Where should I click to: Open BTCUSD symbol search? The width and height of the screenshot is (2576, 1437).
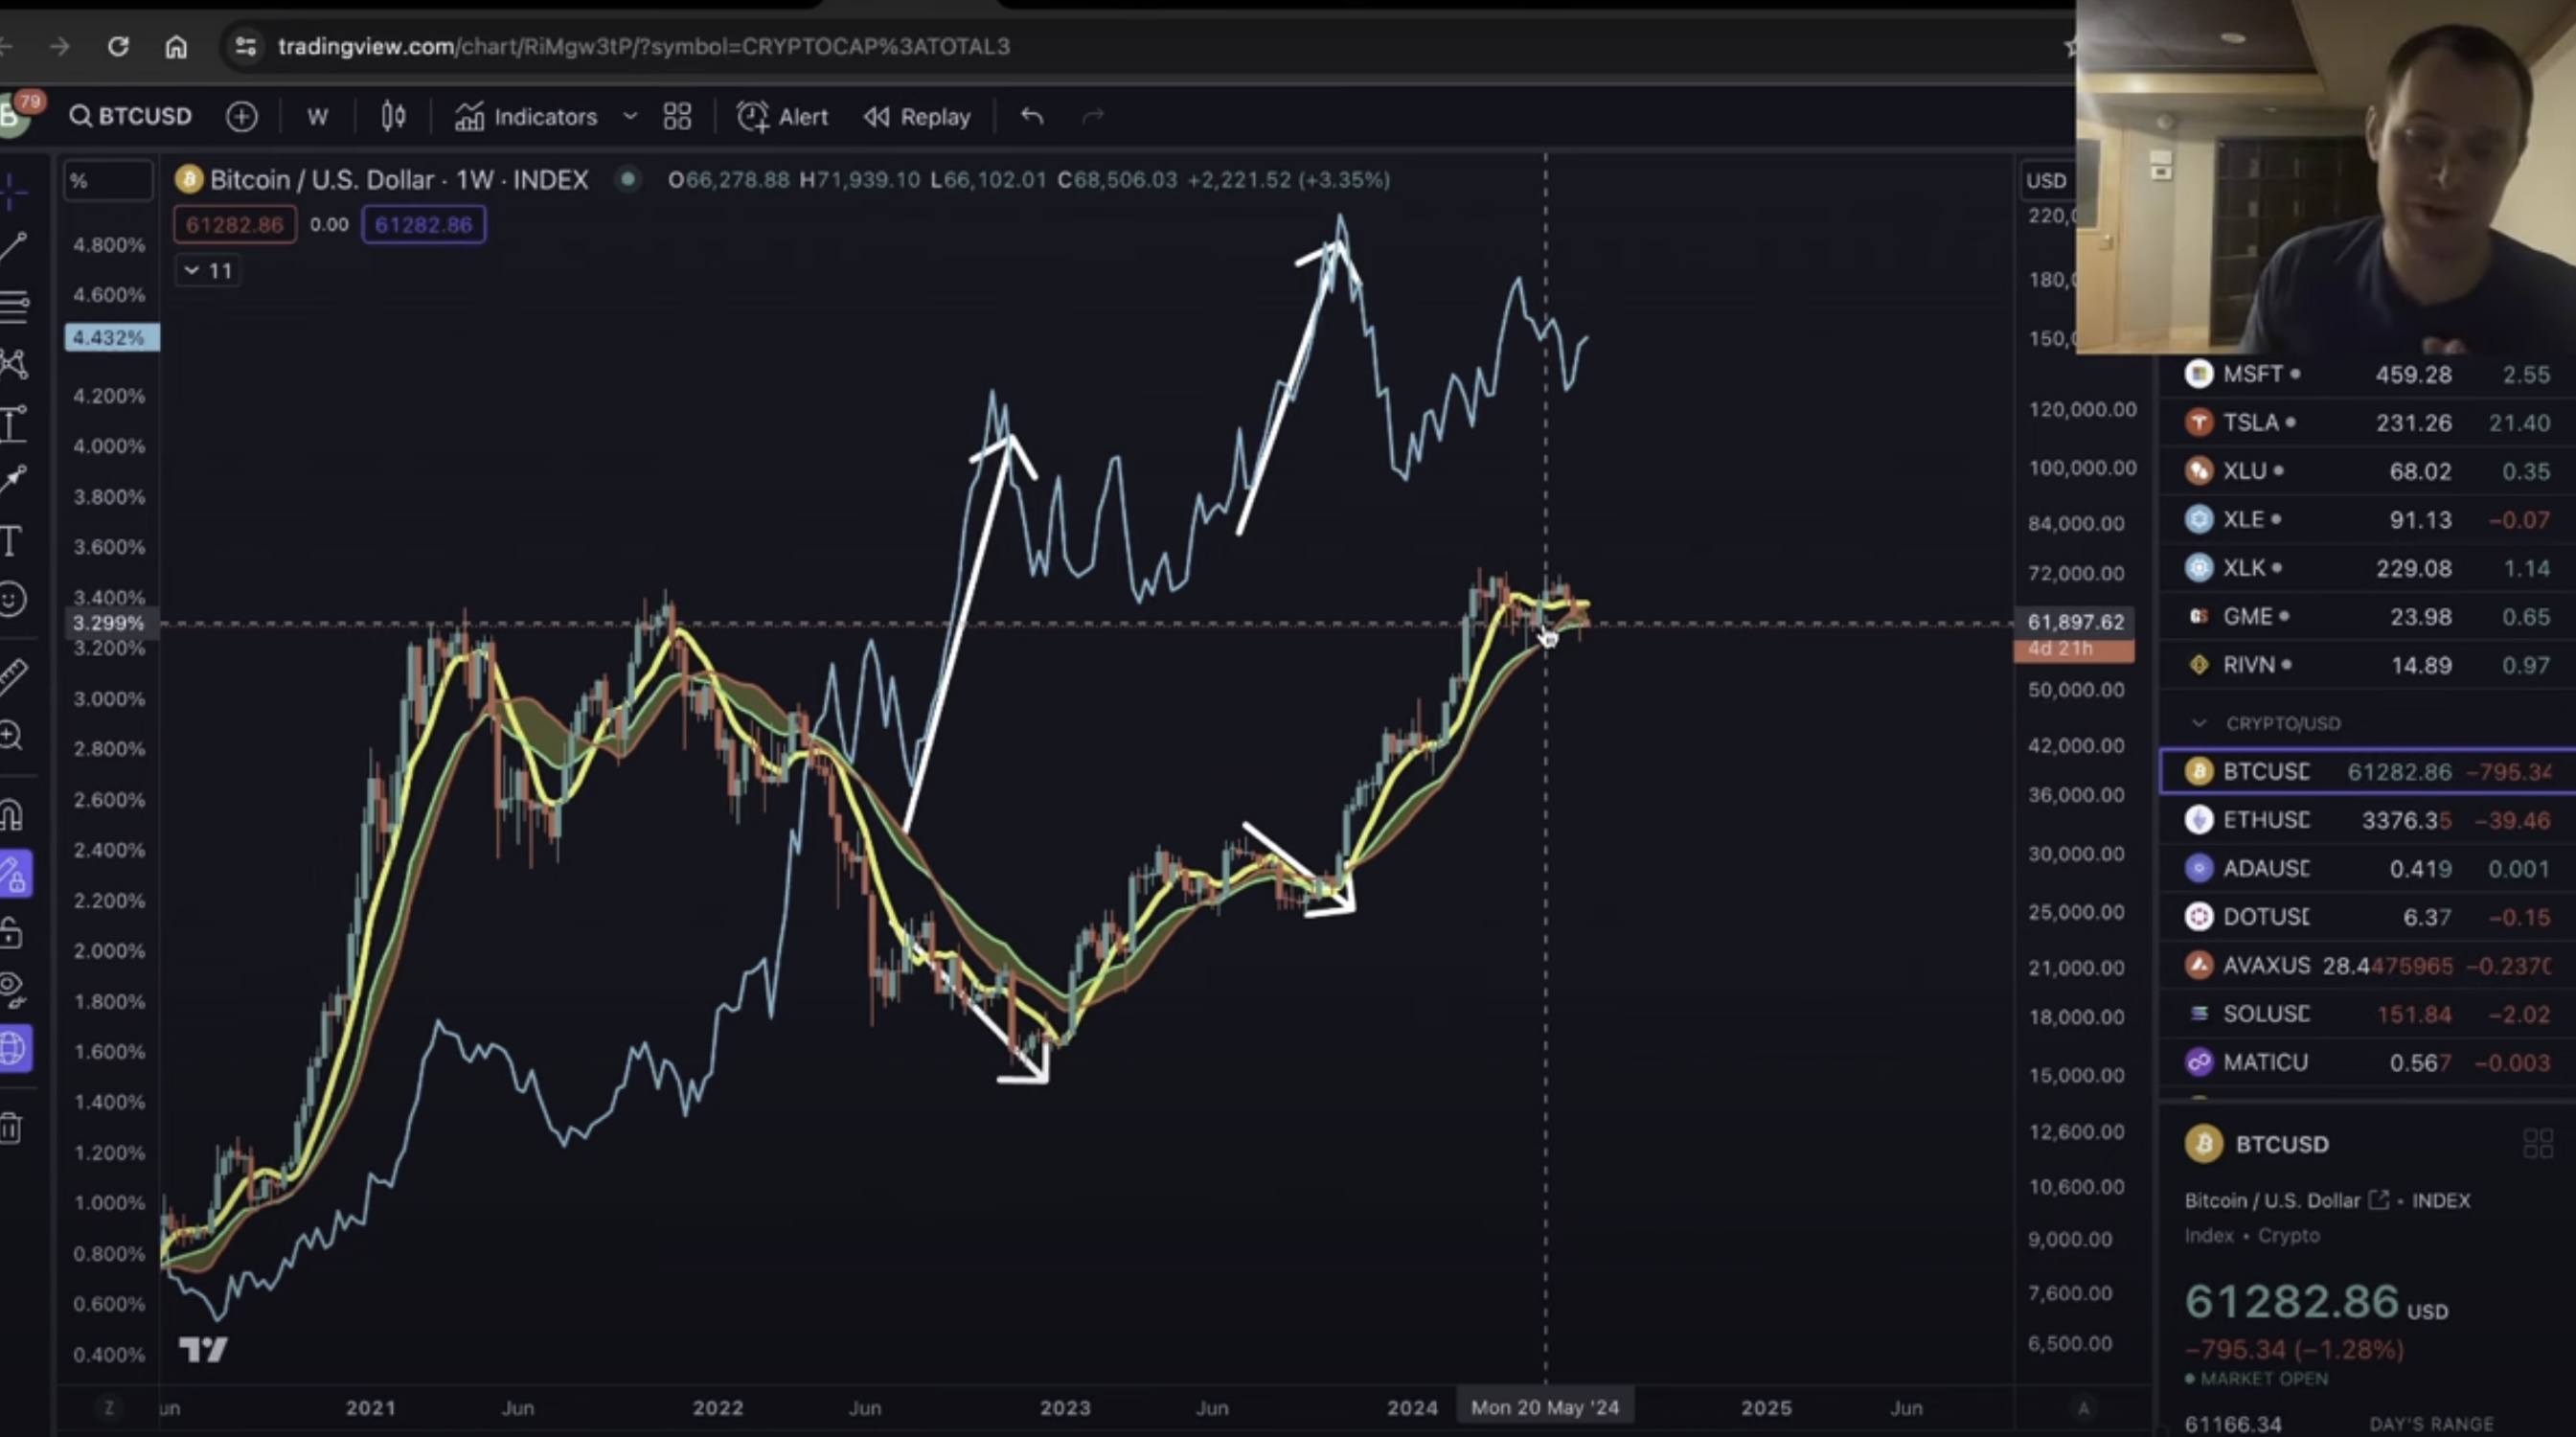point(131,116)
